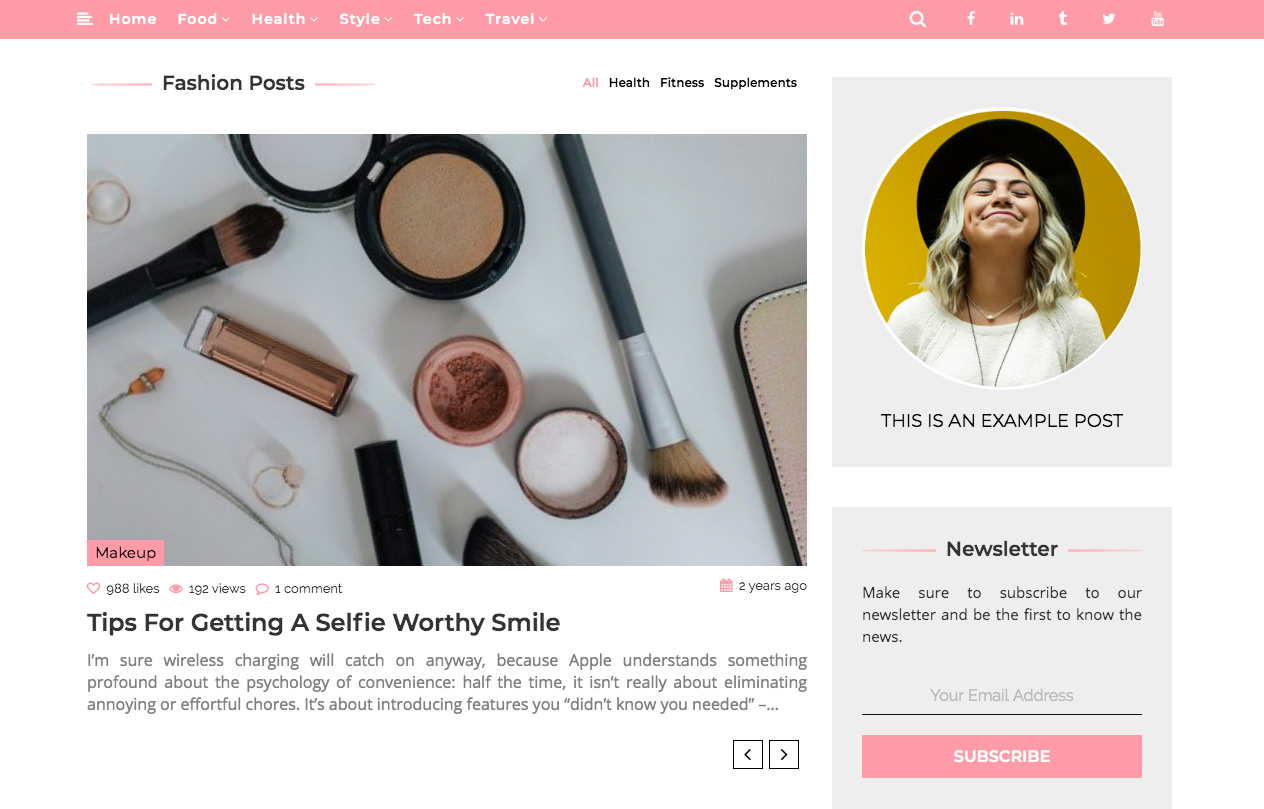1264x809 pixels.
Task: Click the Makeup category tag
Action: (x=126, y=553)
